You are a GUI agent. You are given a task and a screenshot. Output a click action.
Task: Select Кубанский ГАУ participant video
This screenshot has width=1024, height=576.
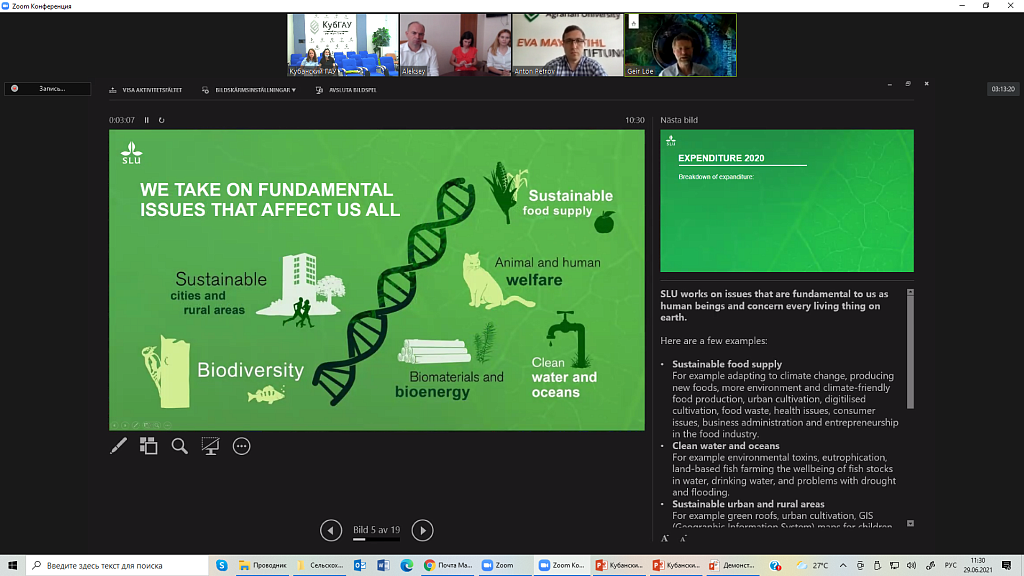pyautogui.click(x=343, y=45)
